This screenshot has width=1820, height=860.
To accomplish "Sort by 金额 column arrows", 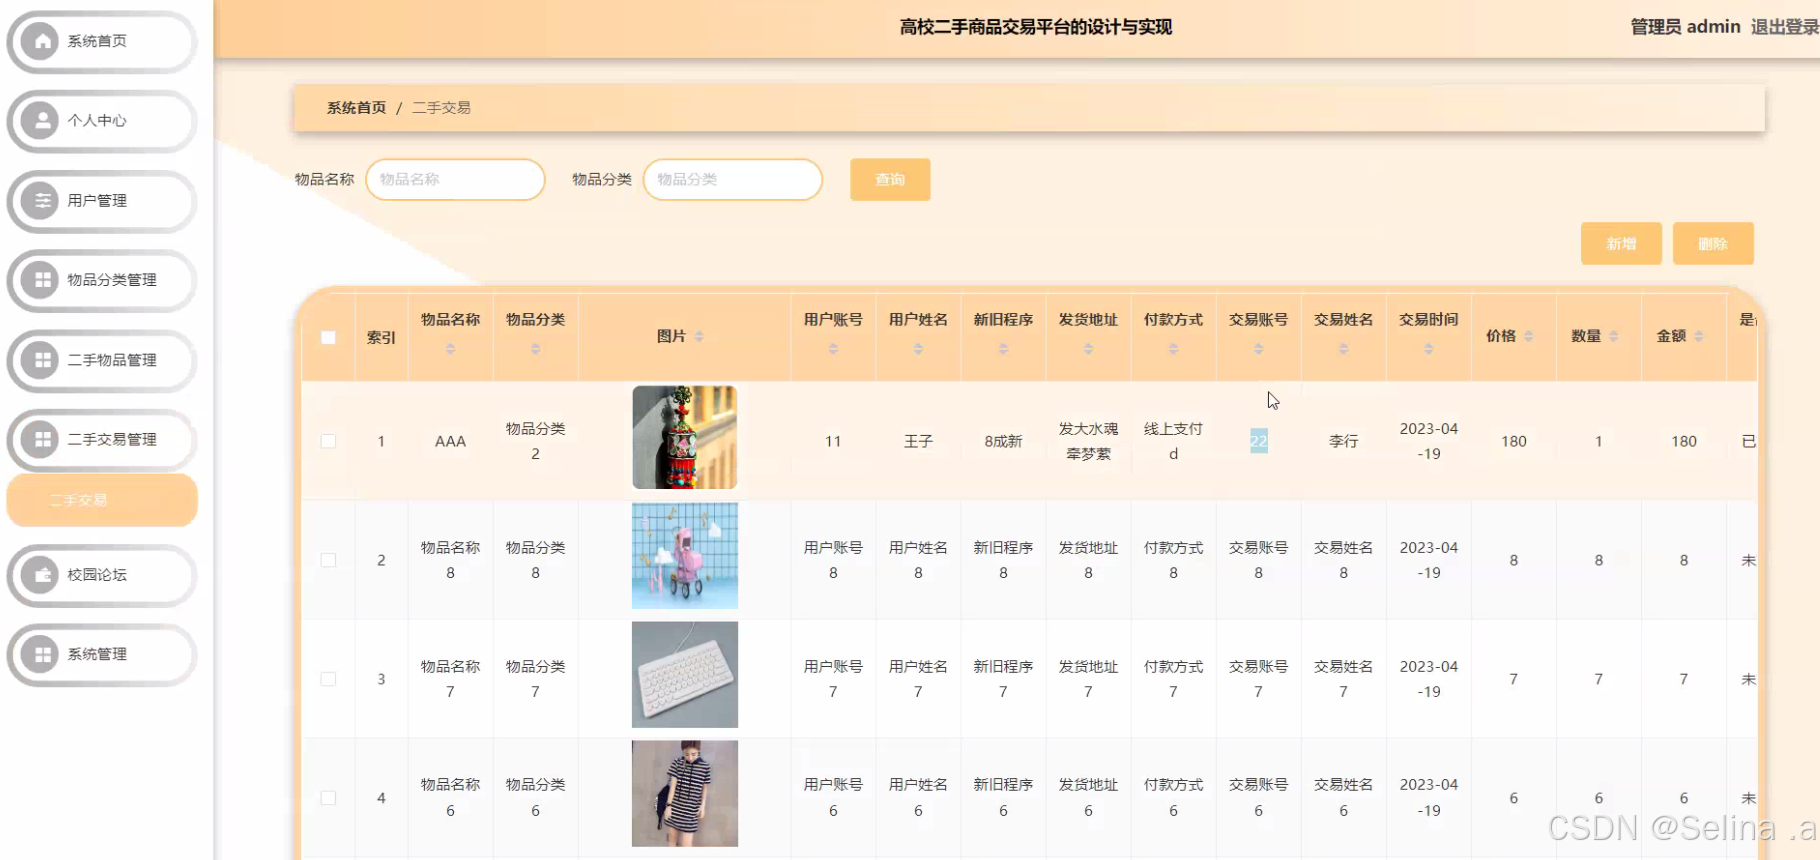I will point(1698,336).
